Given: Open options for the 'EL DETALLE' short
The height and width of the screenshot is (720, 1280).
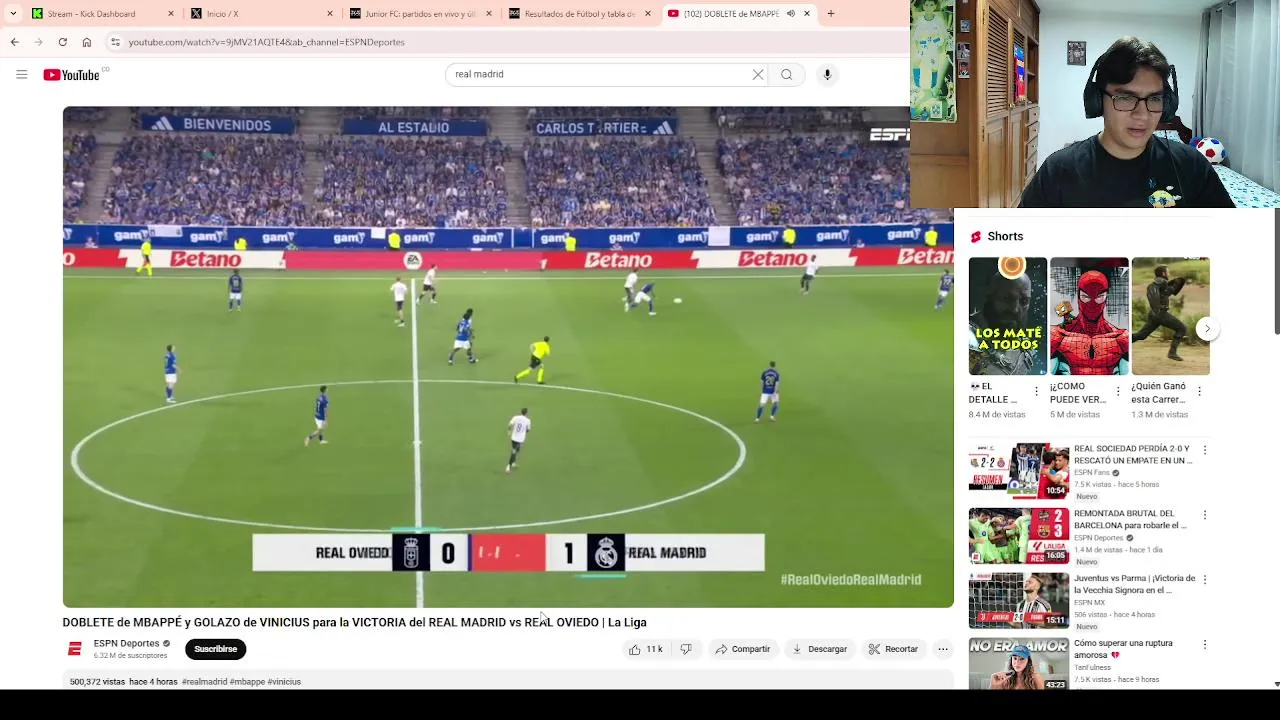Looking at the screenshot, I should [x=1036, y=391].
